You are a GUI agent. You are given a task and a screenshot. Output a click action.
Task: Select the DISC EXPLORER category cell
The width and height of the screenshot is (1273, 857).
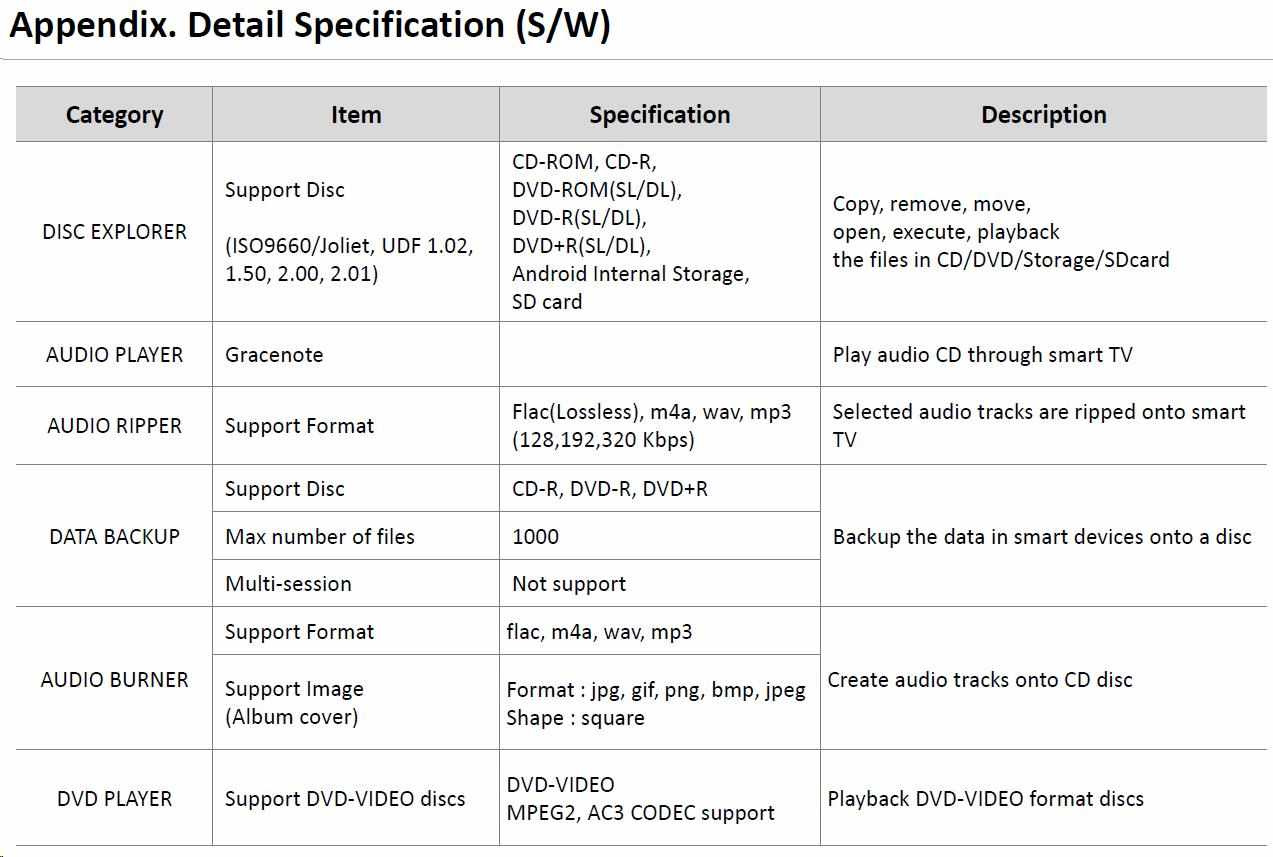click(x=114, y=232)
